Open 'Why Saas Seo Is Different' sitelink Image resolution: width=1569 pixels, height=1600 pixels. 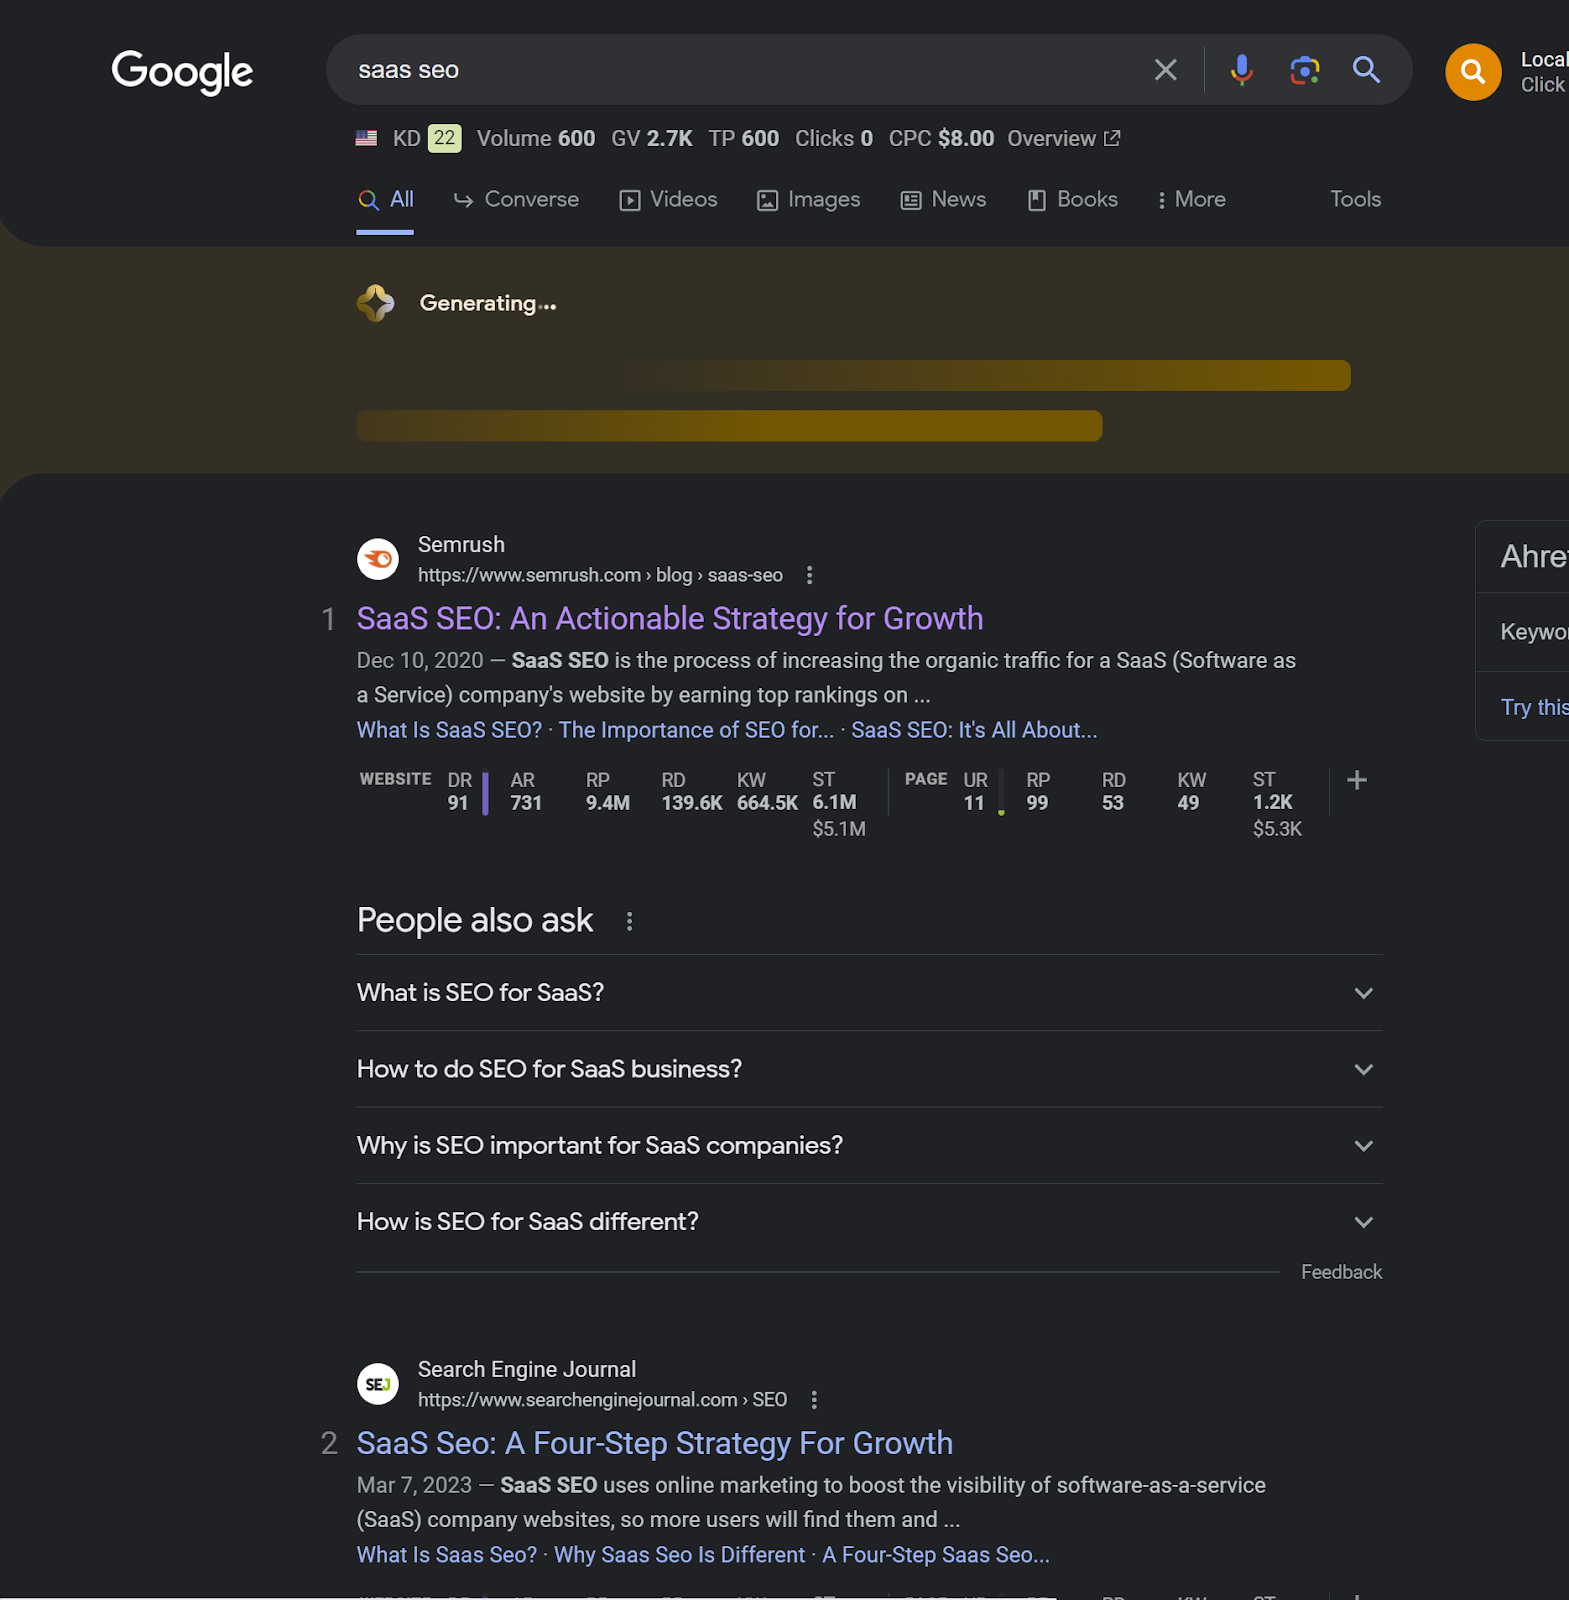coord(680,1555)
